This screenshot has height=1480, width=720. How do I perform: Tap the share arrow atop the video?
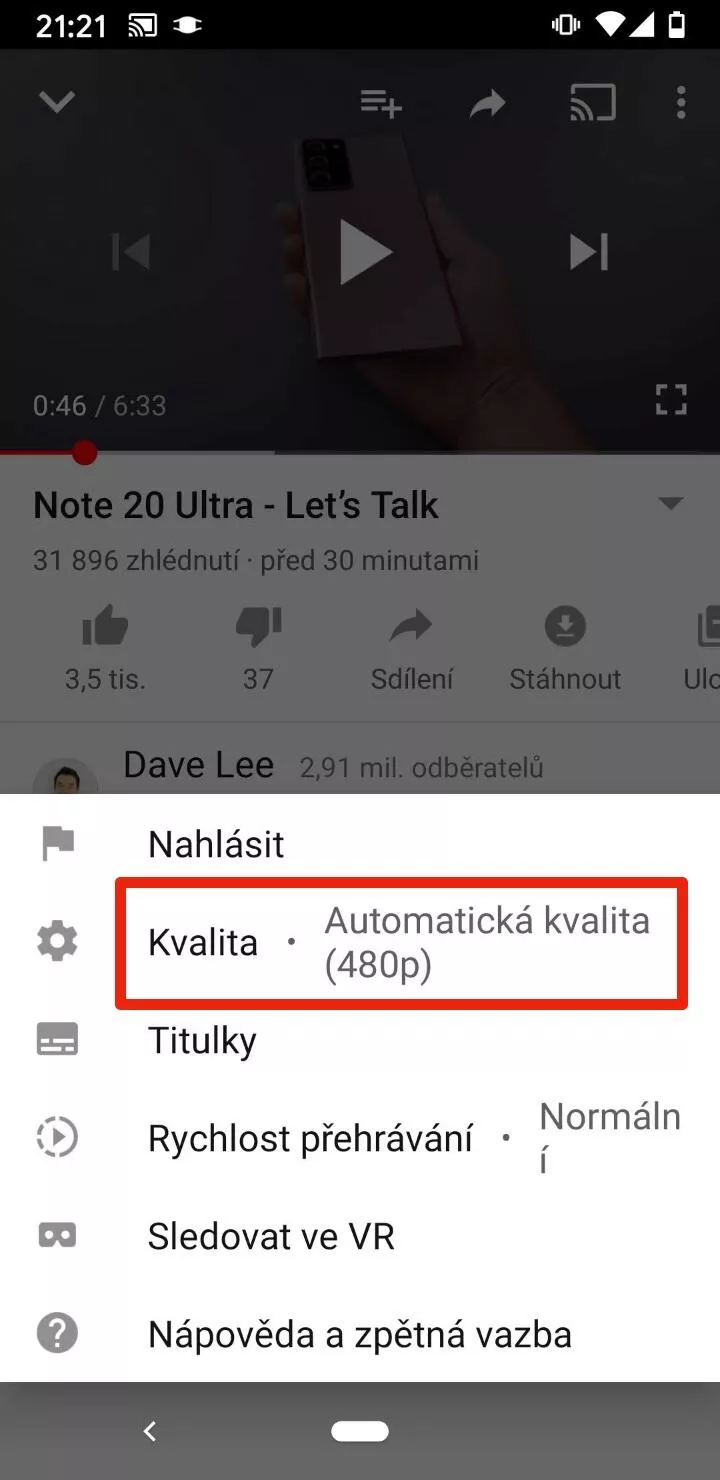click(x=488, y=103)
